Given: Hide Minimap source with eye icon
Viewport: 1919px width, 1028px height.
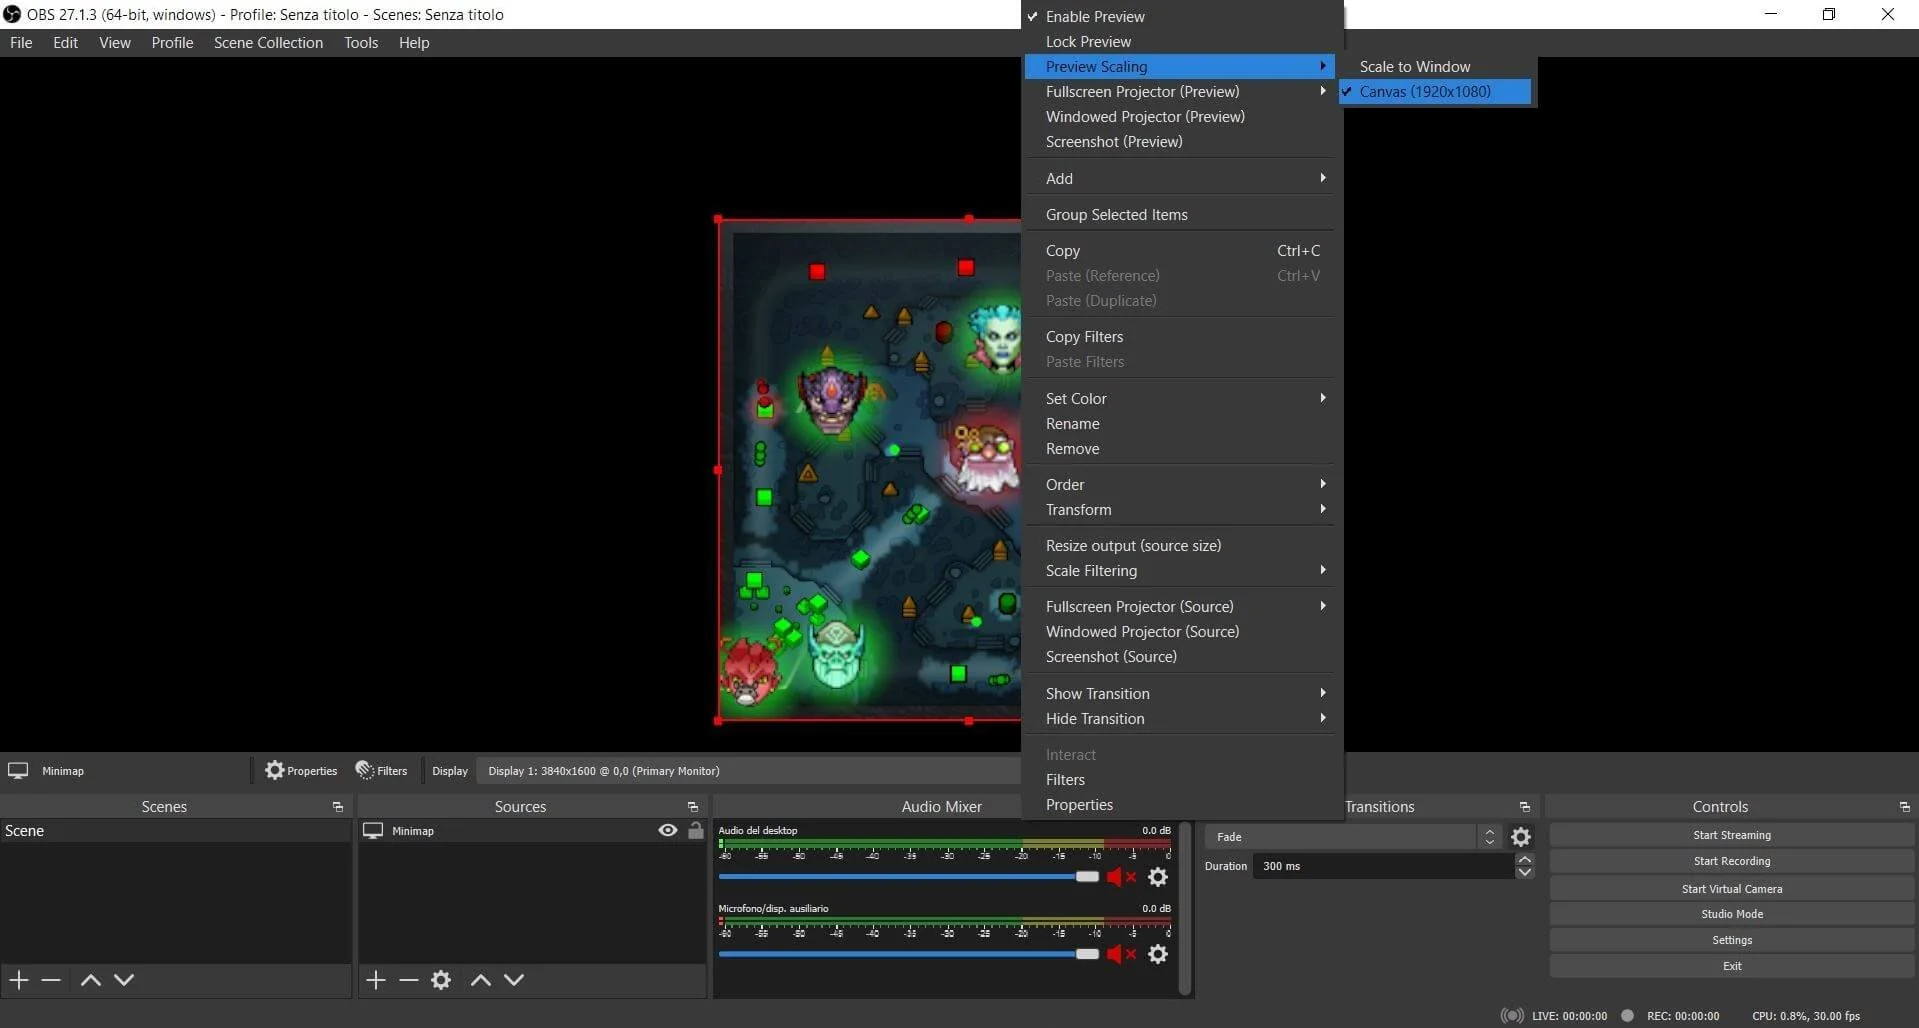Looking at the screenshot, I should (667, 831).
